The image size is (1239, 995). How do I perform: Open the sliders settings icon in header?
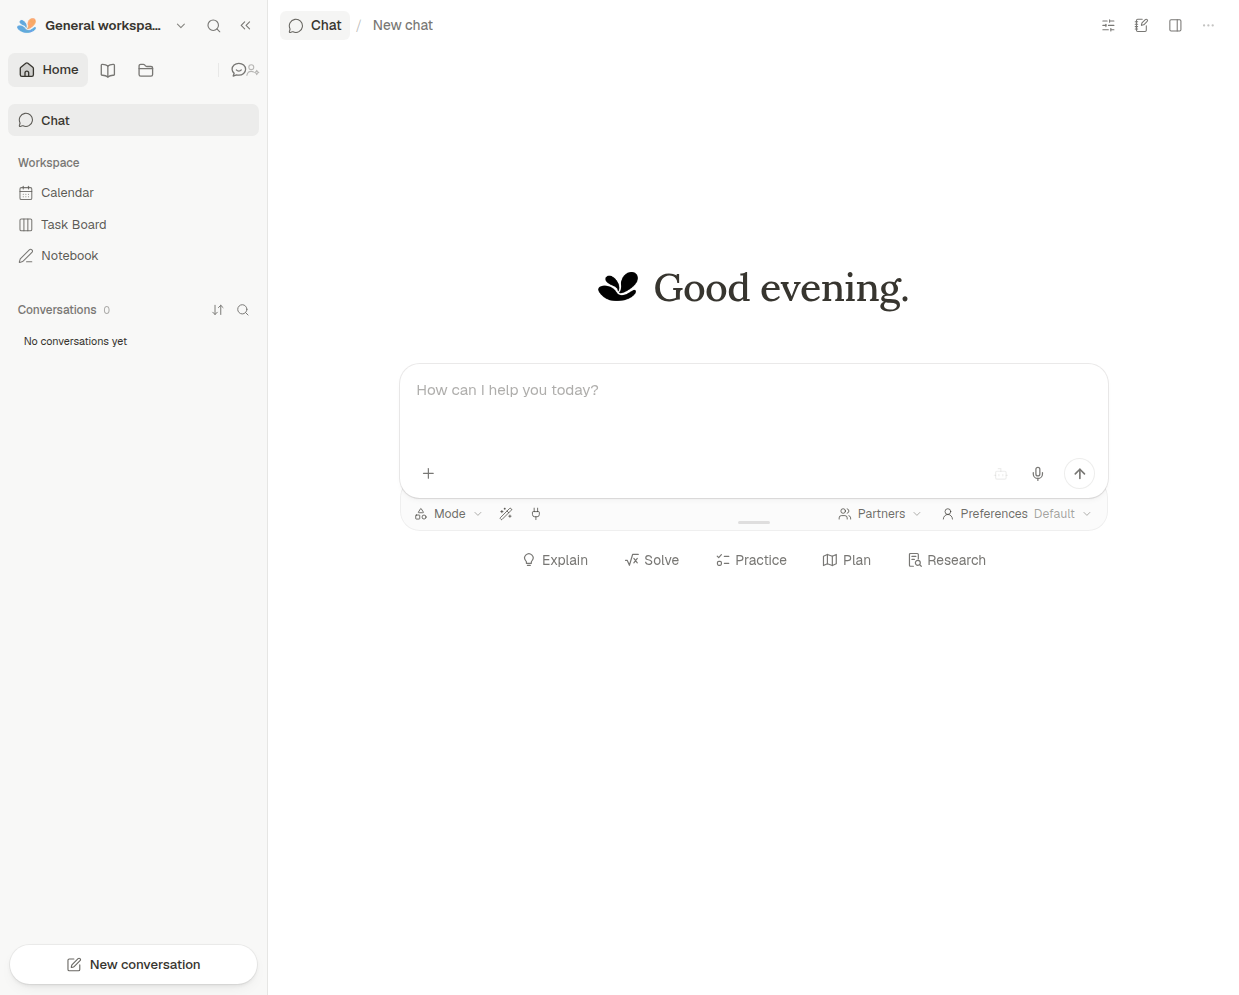point(1108,26)
